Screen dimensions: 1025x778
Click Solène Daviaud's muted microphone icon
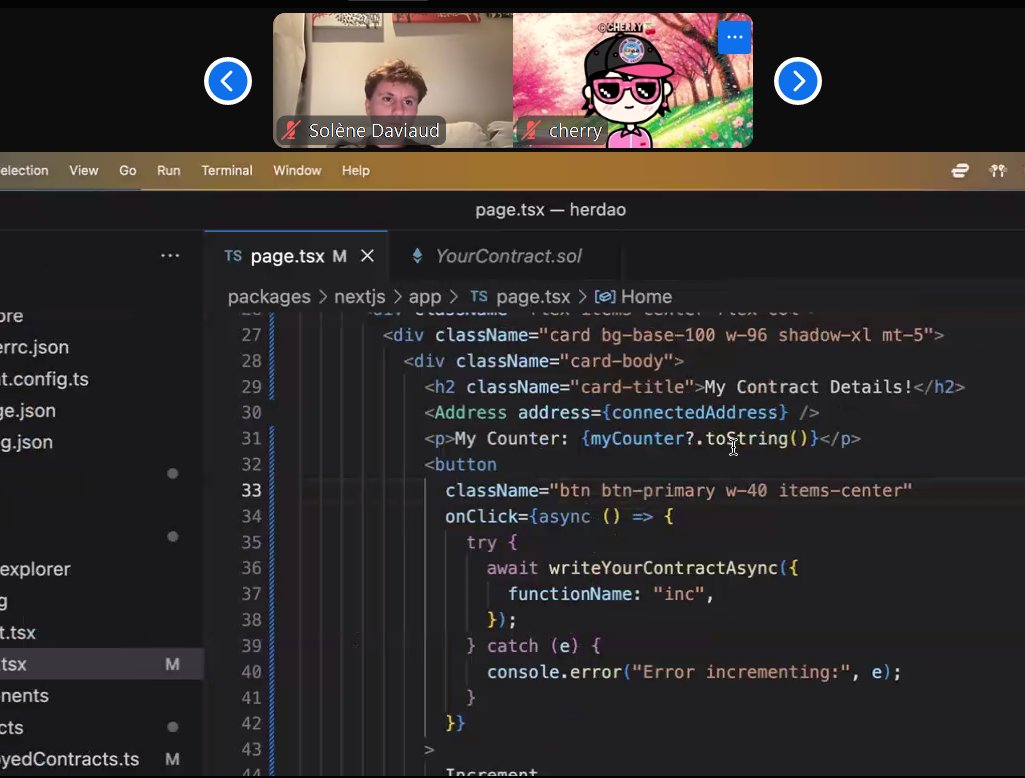(x=290, y=131)
